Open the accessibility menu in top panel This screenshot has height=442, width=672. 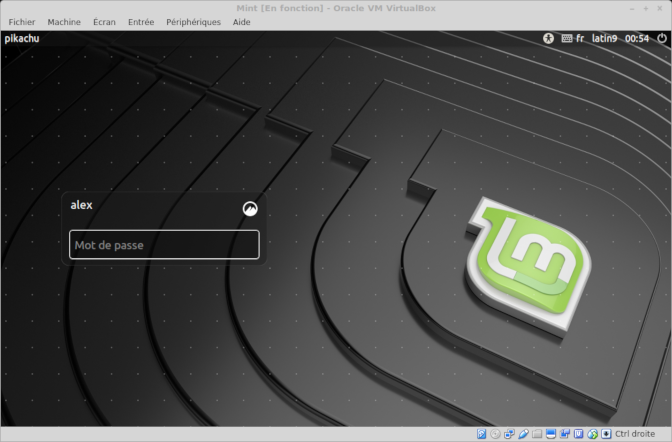point(548,38)
